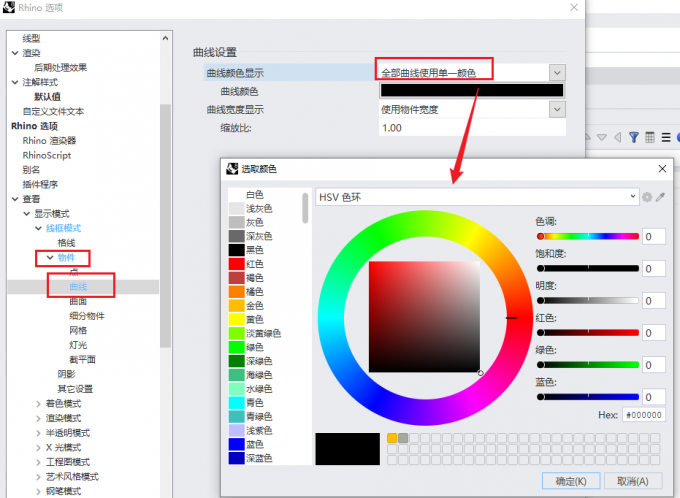Open the hamburger menu icon in background panel
Viewport: 680px width, 498px height.
click(666, 138)
